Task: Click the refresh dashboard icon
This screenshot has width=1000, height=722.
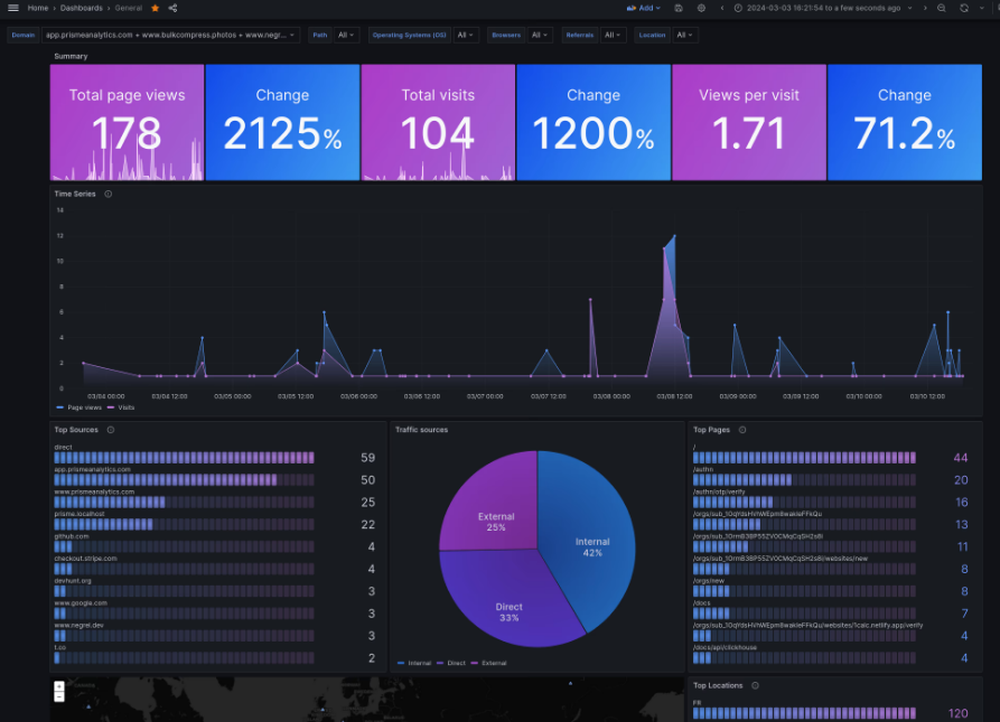Action: tap(964, 8)
